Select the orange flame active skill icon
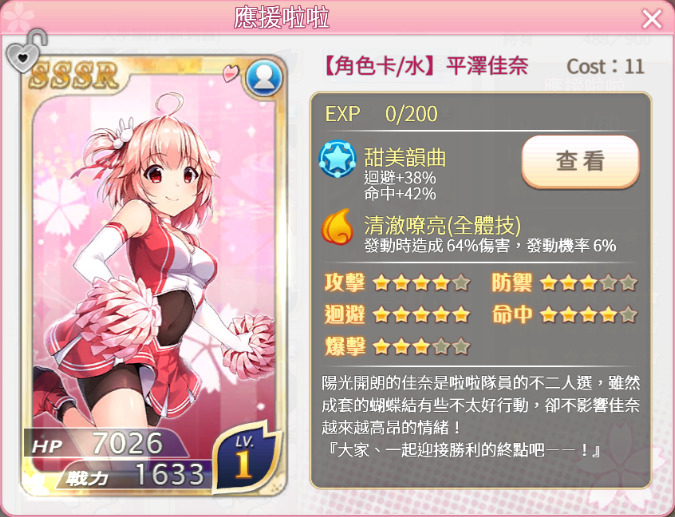This screenshot has height=517, width=675. 338,227
